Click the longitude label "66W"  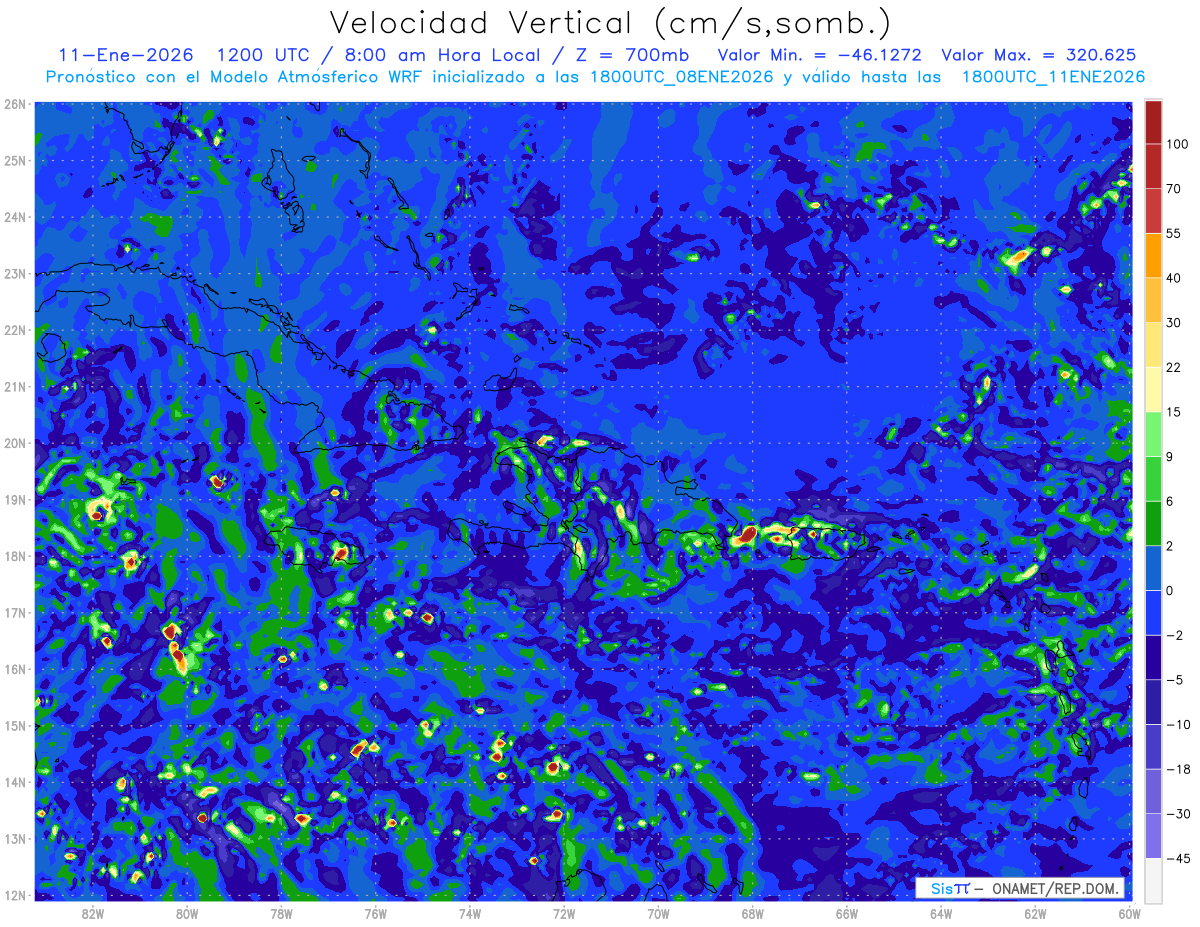pos(846,915)
